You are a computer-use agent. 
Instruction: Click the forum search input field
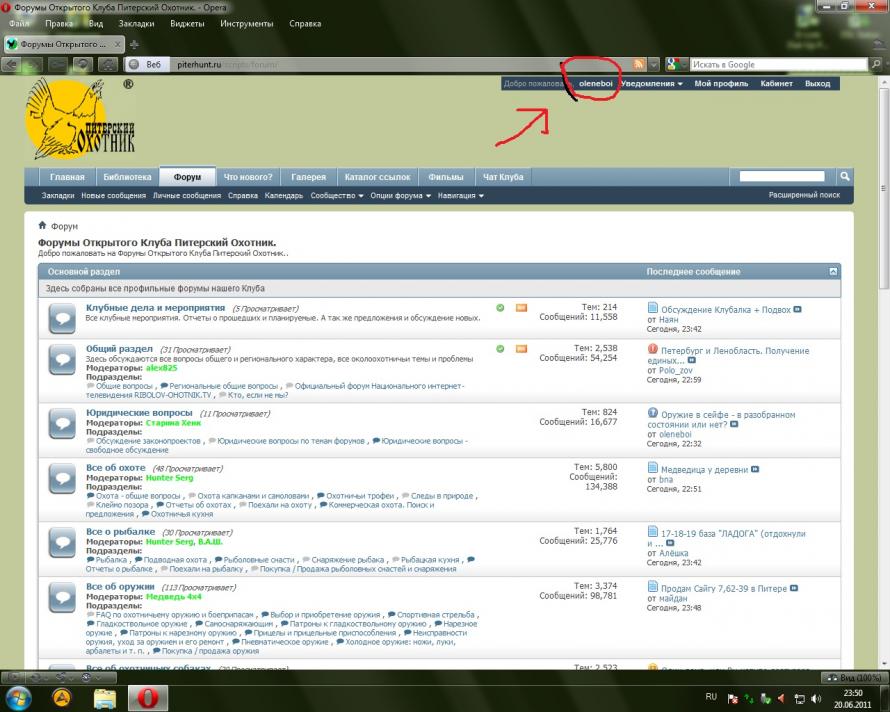pyautogui.click(x=787, y=177)
